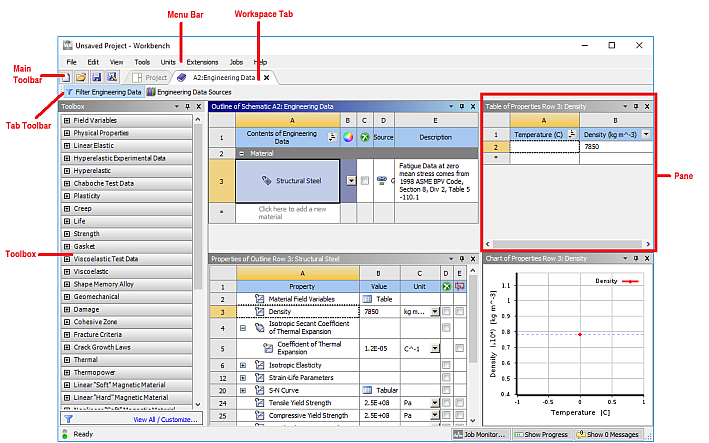
Task: Toggle Isotropic Elasticity suppress checkbox
Action: (x=446, y=365)
